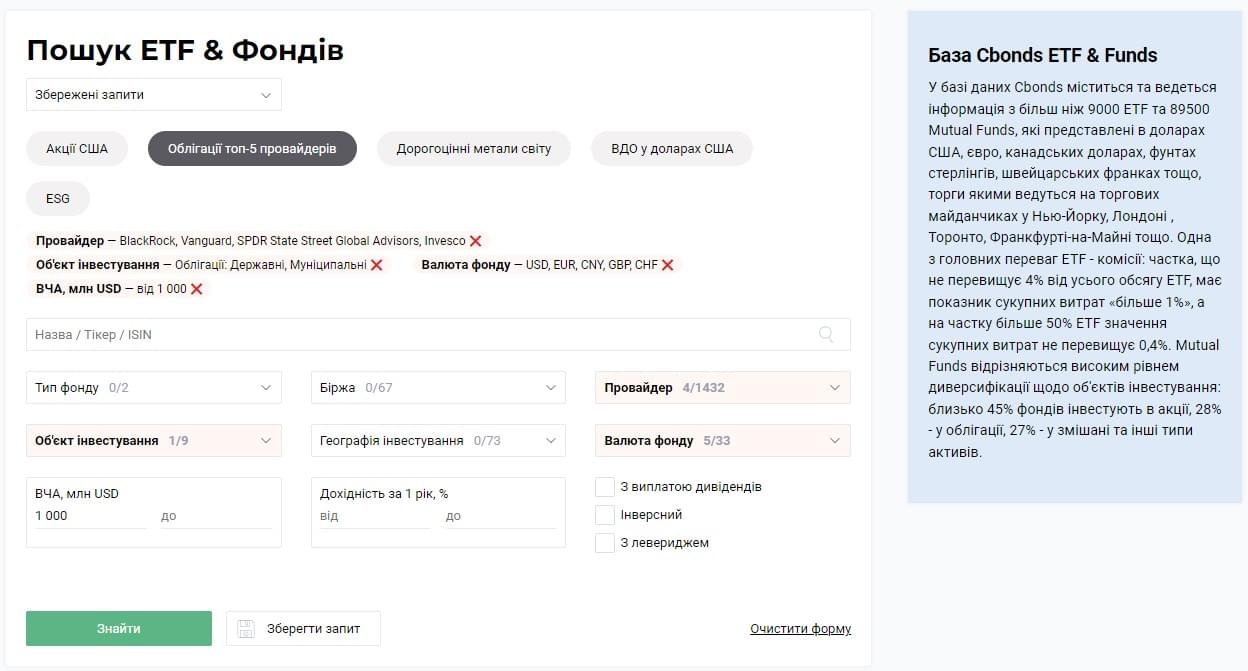Tick the Інверсний checkbox
The width and height of the screenshot is (1248, 671).
(605, 515)
